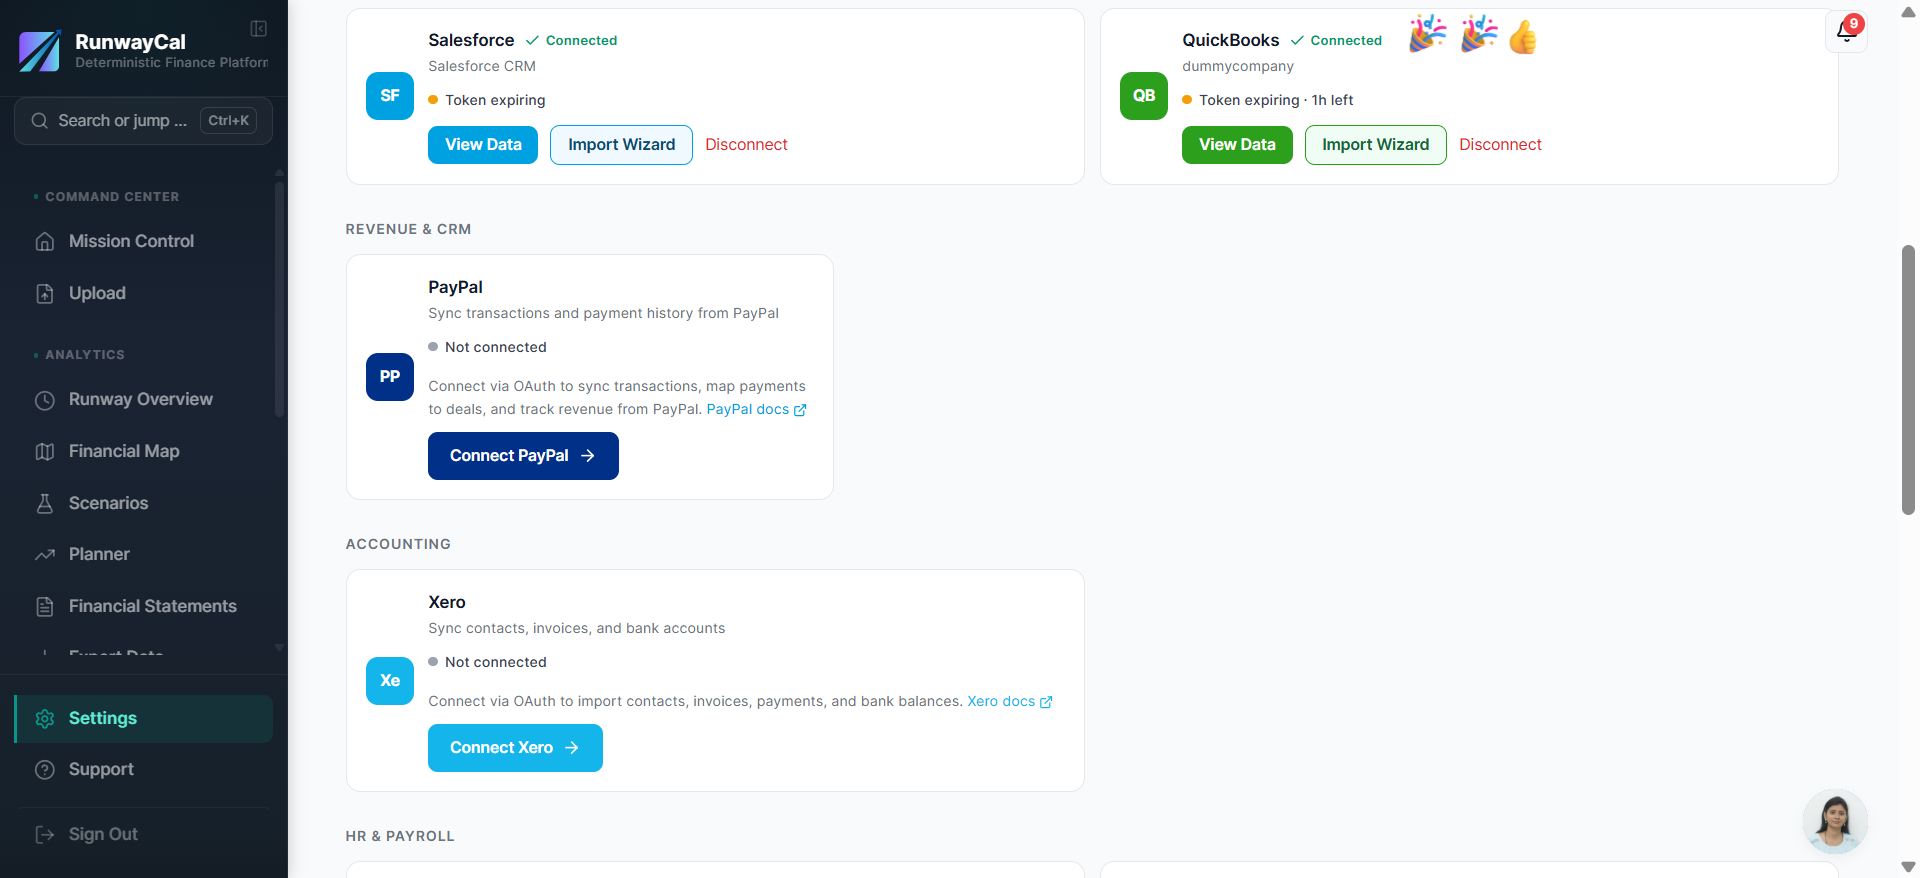The height and width of the screenshot is (878, 1920).
Task: Open Financial Map
Action: 144,452
